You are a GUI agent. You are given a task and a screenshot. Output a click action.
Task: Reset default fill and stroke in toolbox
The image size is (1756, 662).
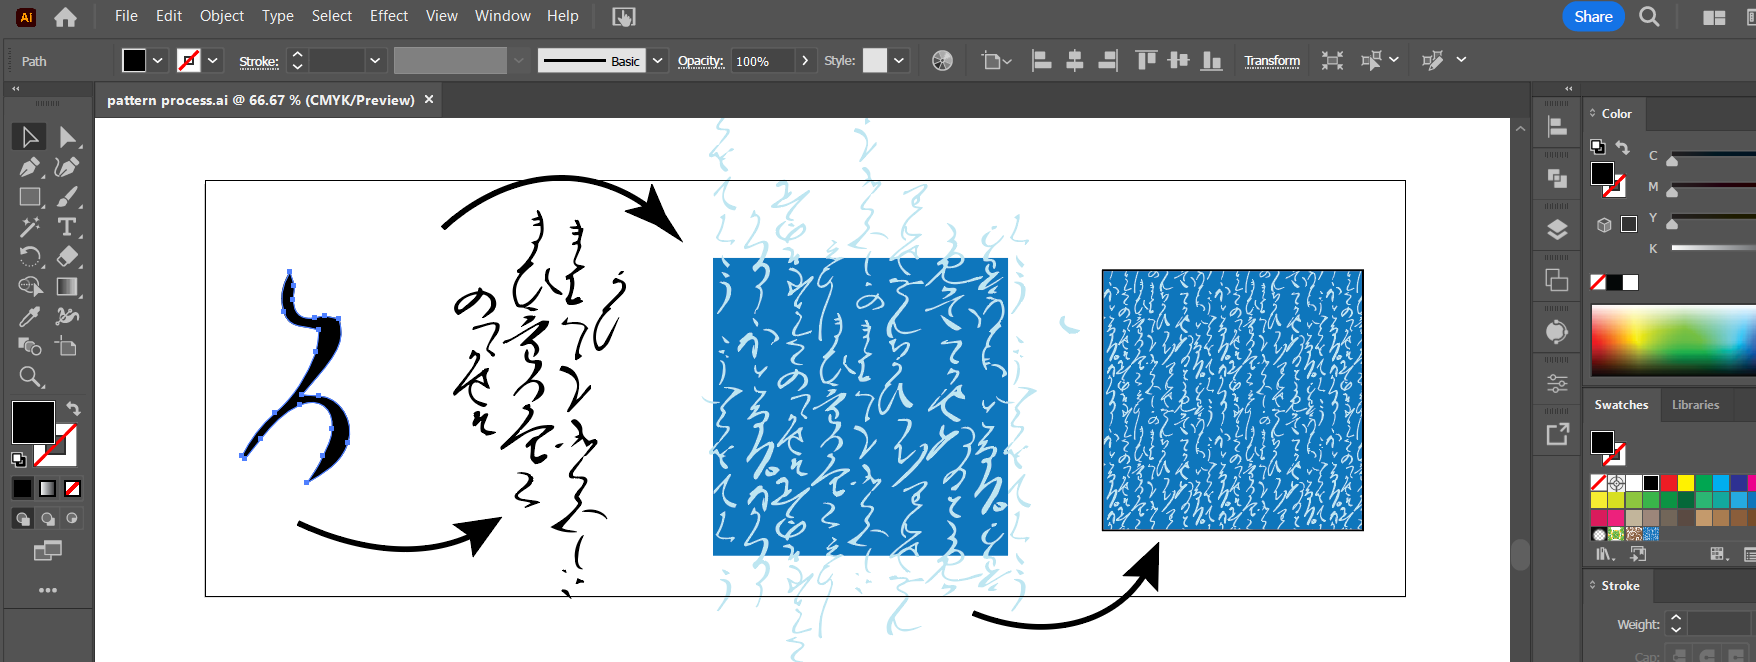[18, 460]
